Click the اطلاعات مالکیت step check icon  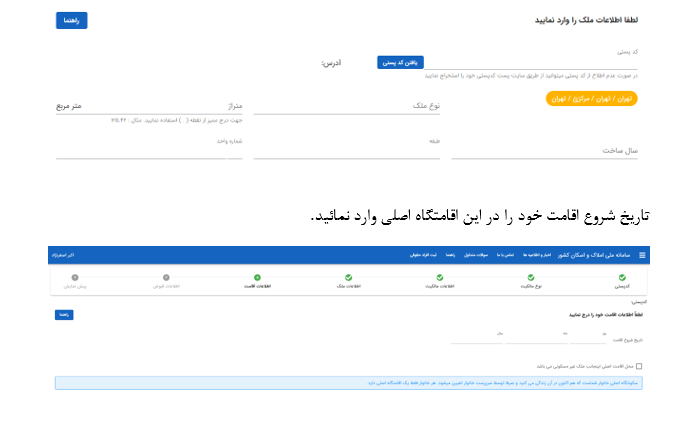(x=440, y=277)
